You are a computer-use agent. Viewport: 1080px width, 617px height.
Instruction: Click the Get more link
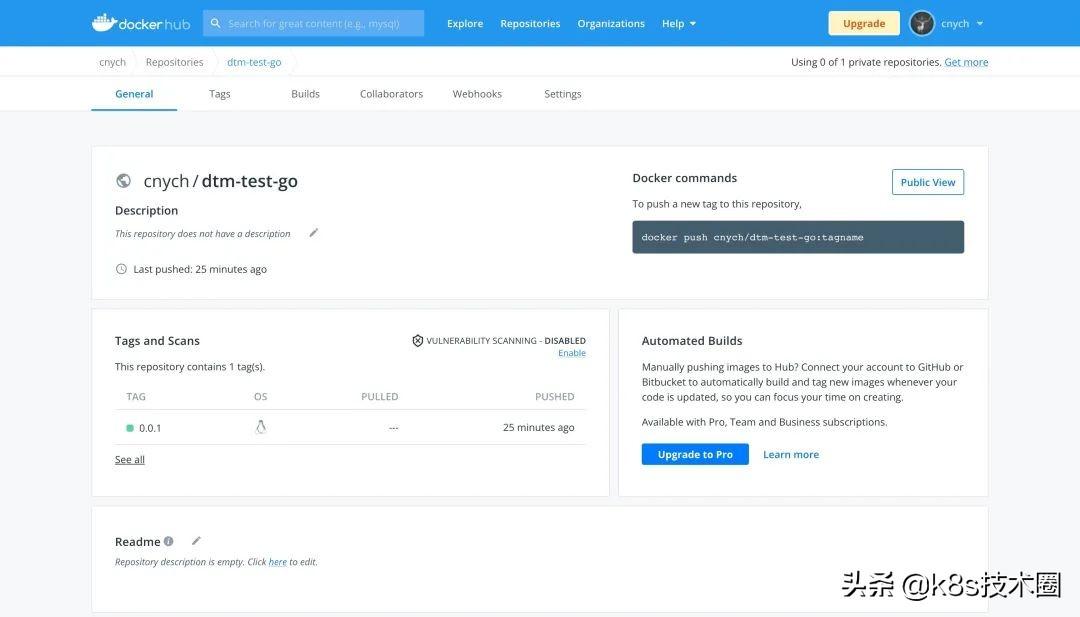click(x=966, y=62)
